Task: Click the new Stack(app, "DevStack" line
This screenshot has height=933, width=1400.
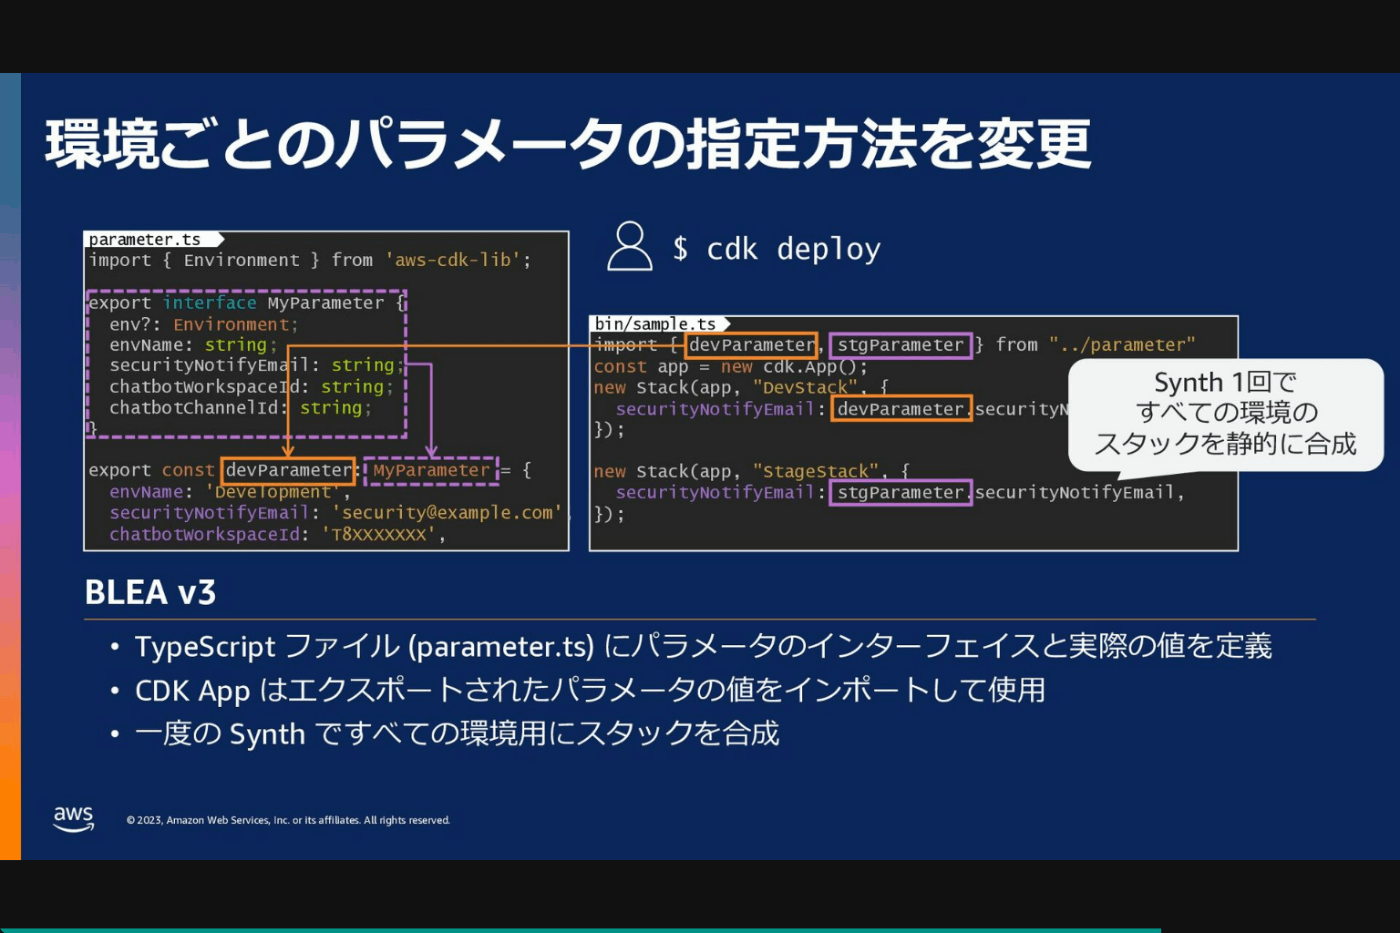Action: click(x=741, y=387)
